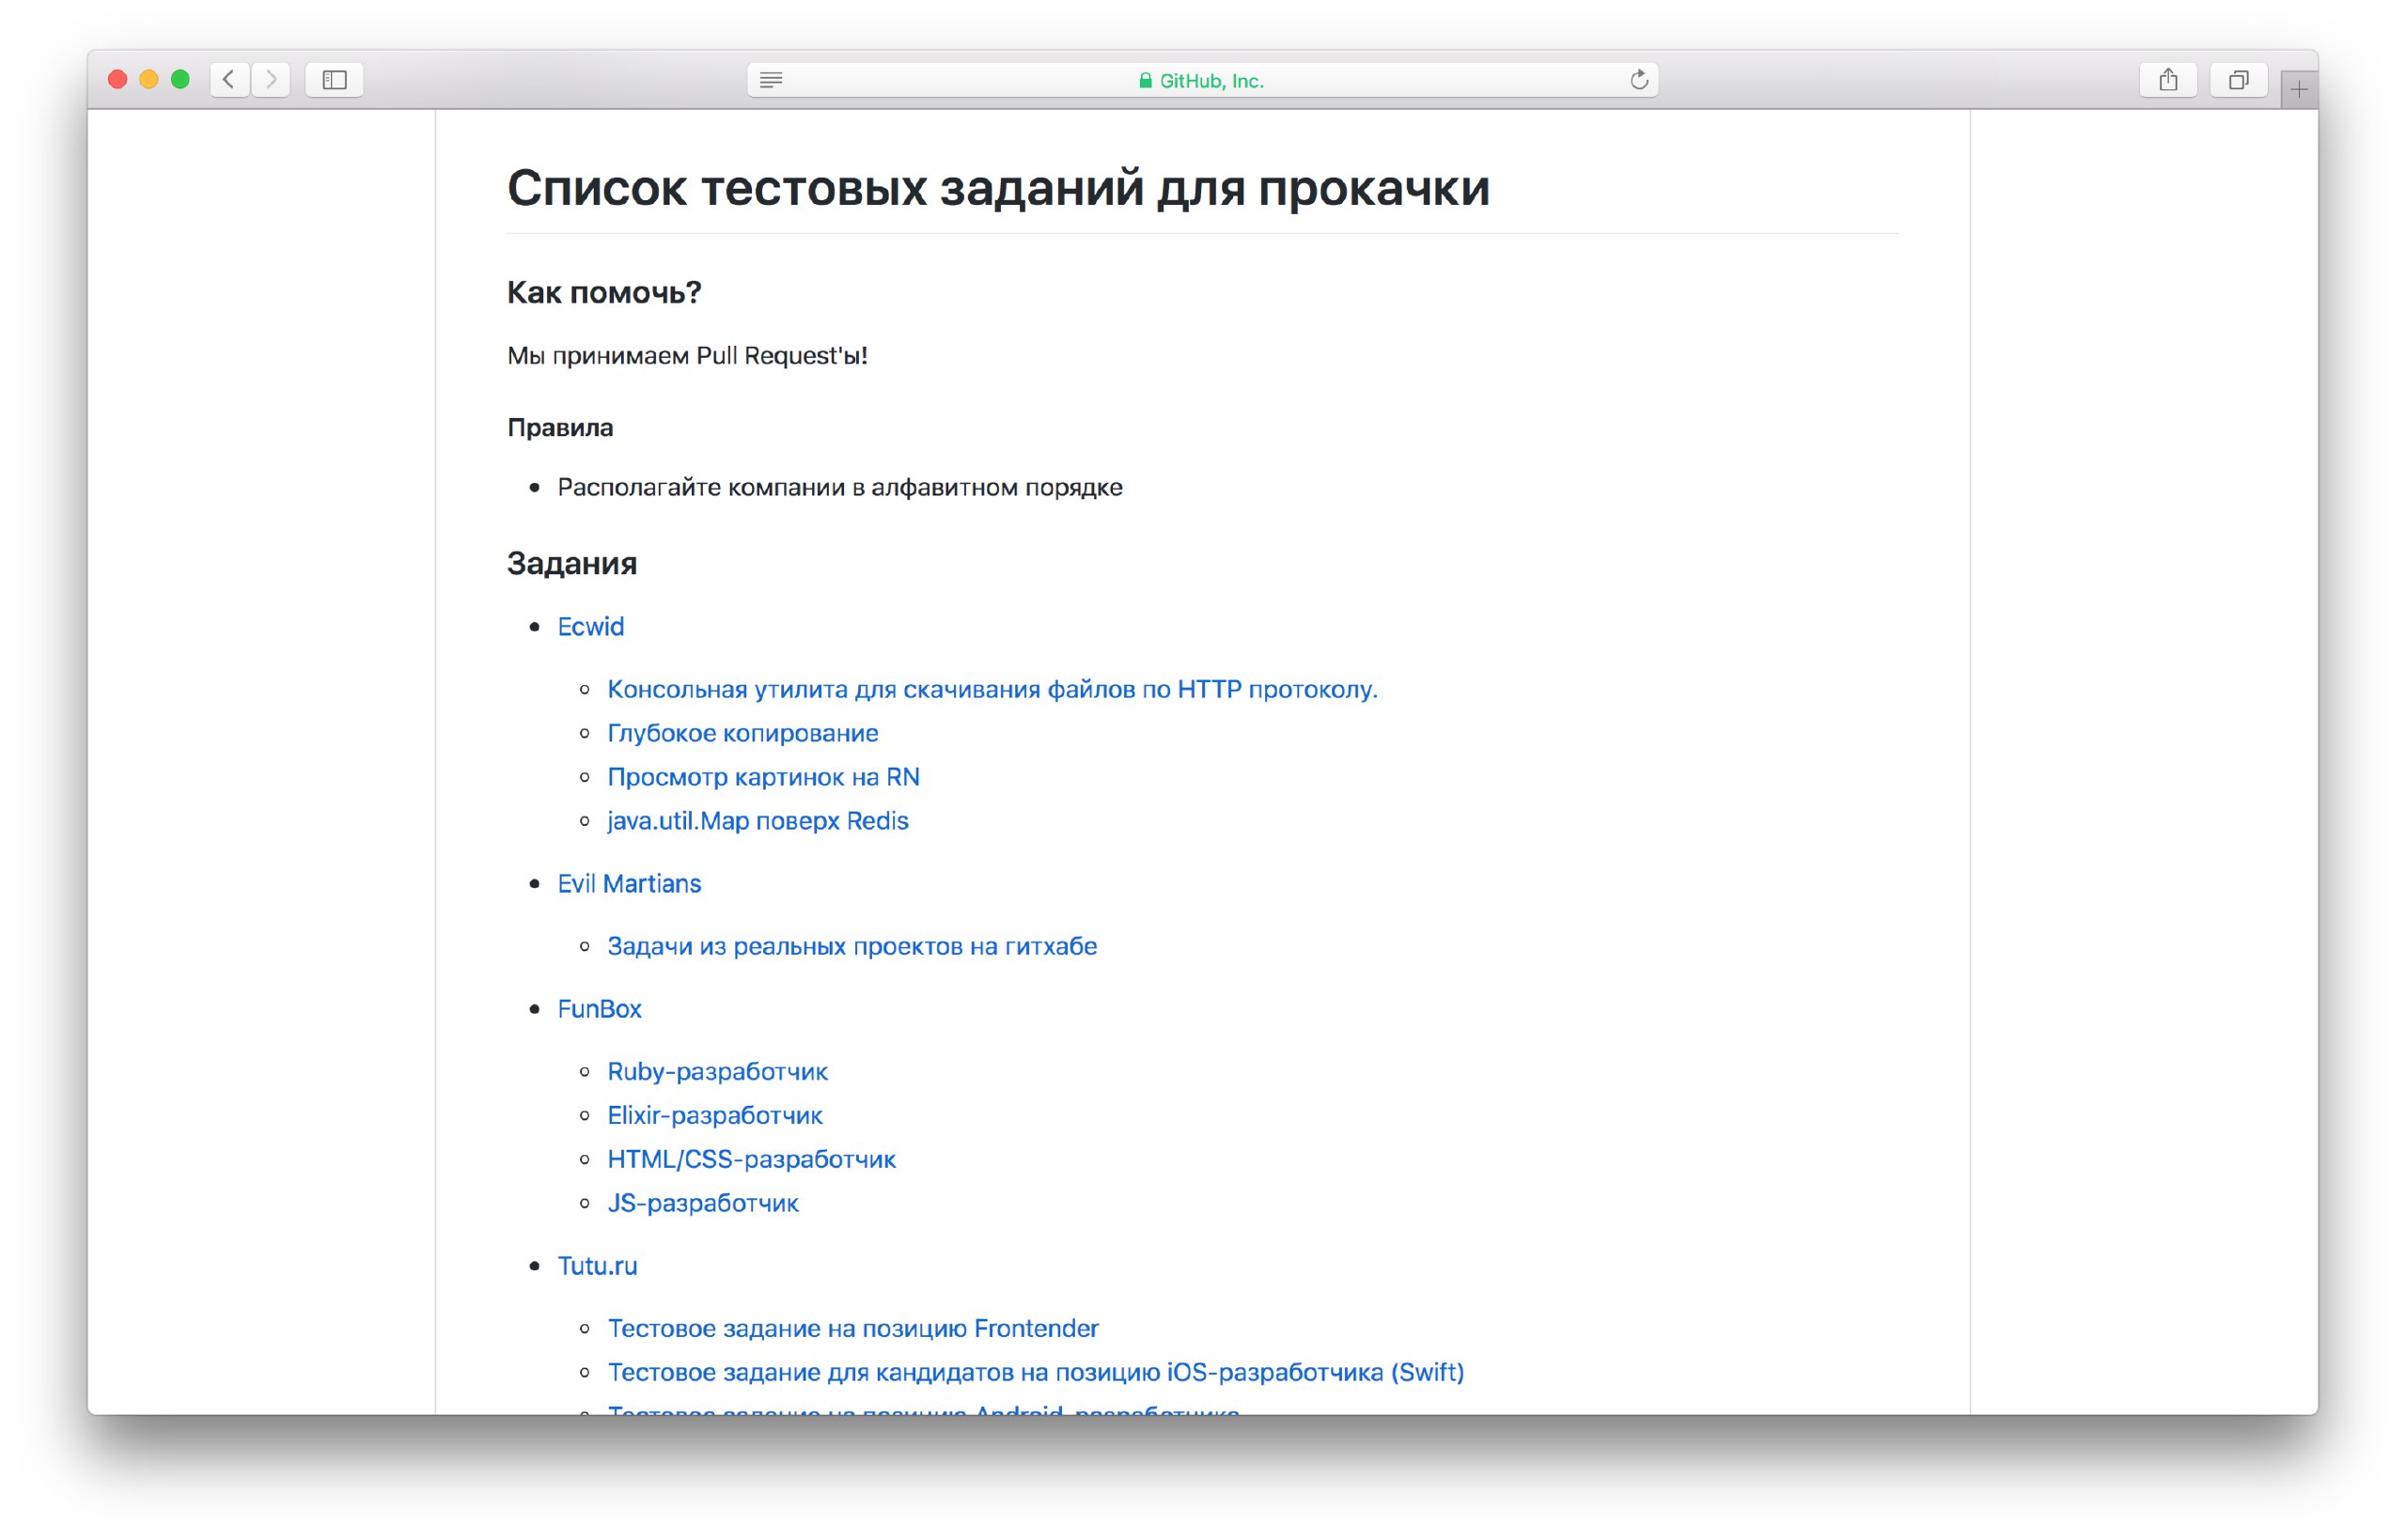Image resolution: width=2406 pixels, height=1540 pixels.
Task: Click the Список тестовых заданий для прокачки heading
Action: [x=998, y=187]
